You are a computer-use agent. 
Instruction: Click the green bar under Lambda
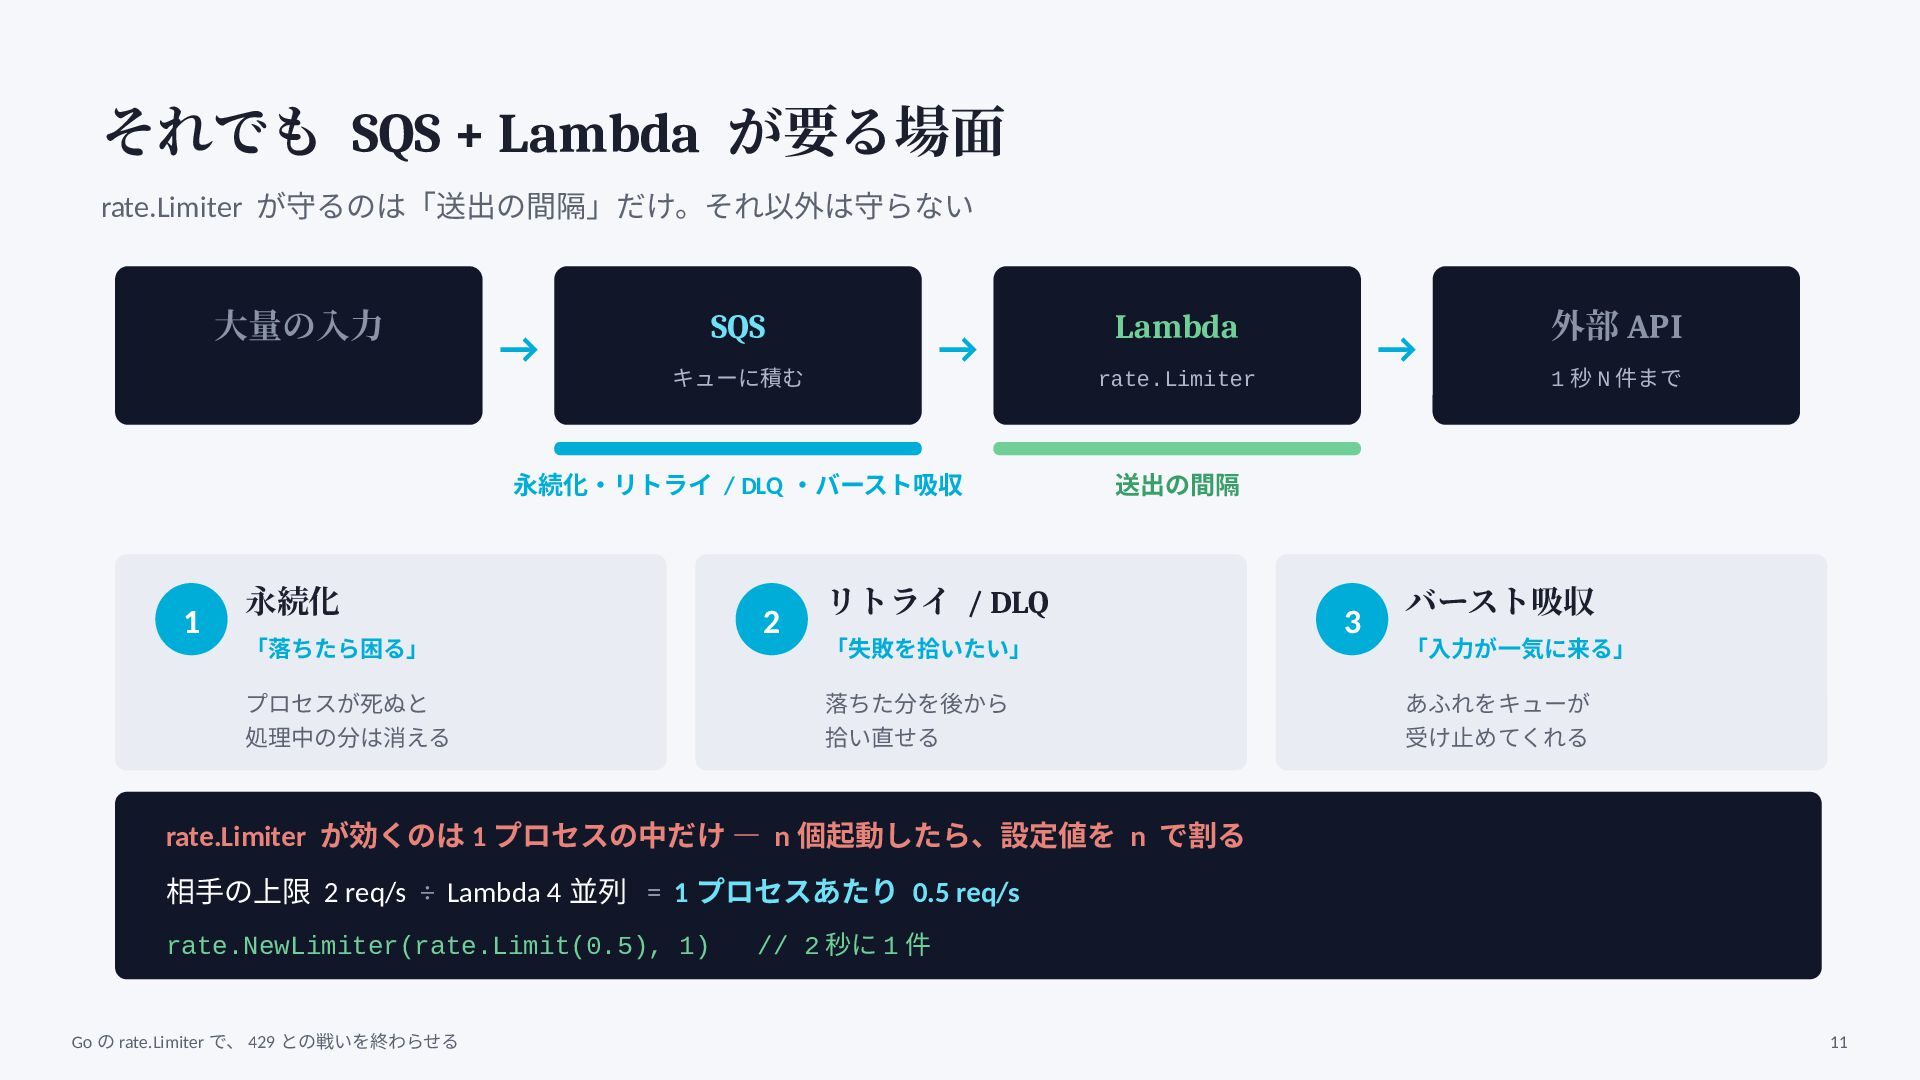click(1177, 449)
